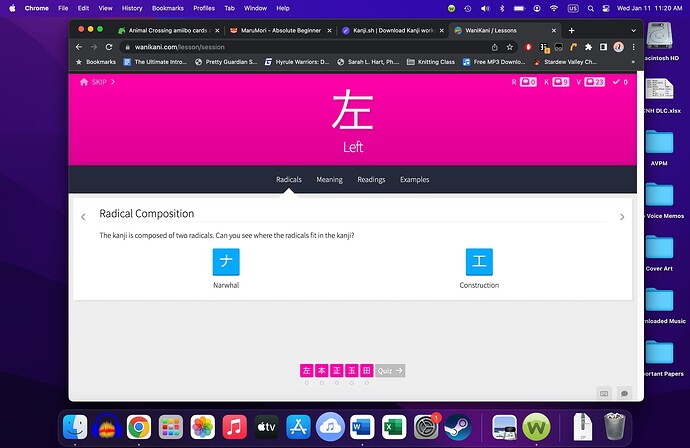The height and width of the screenshot is (448, 690).
Task: Open Steam from the Dock
Action: point(457,427)
